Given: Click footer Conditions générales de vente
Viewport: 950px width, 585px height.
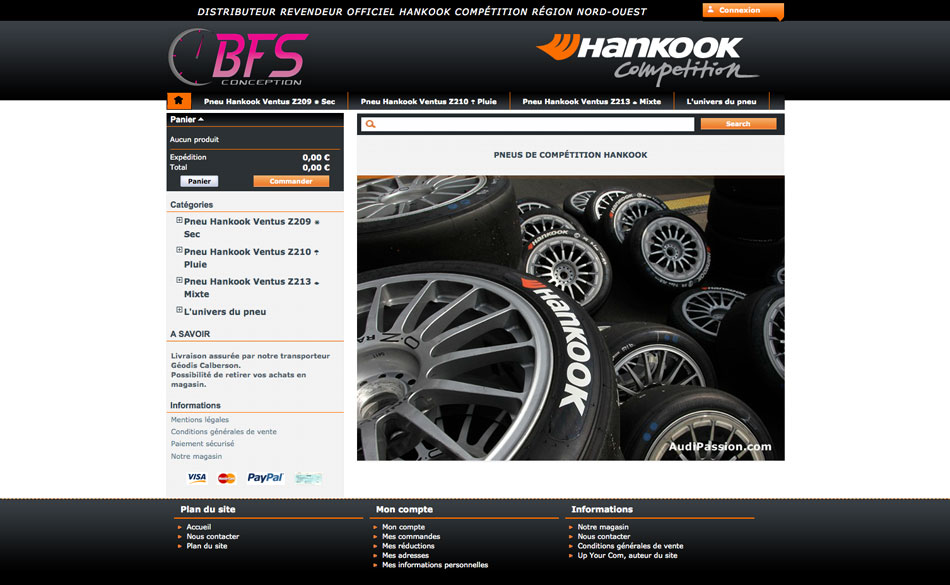Looking at the screenshot, I should point(630,546).
